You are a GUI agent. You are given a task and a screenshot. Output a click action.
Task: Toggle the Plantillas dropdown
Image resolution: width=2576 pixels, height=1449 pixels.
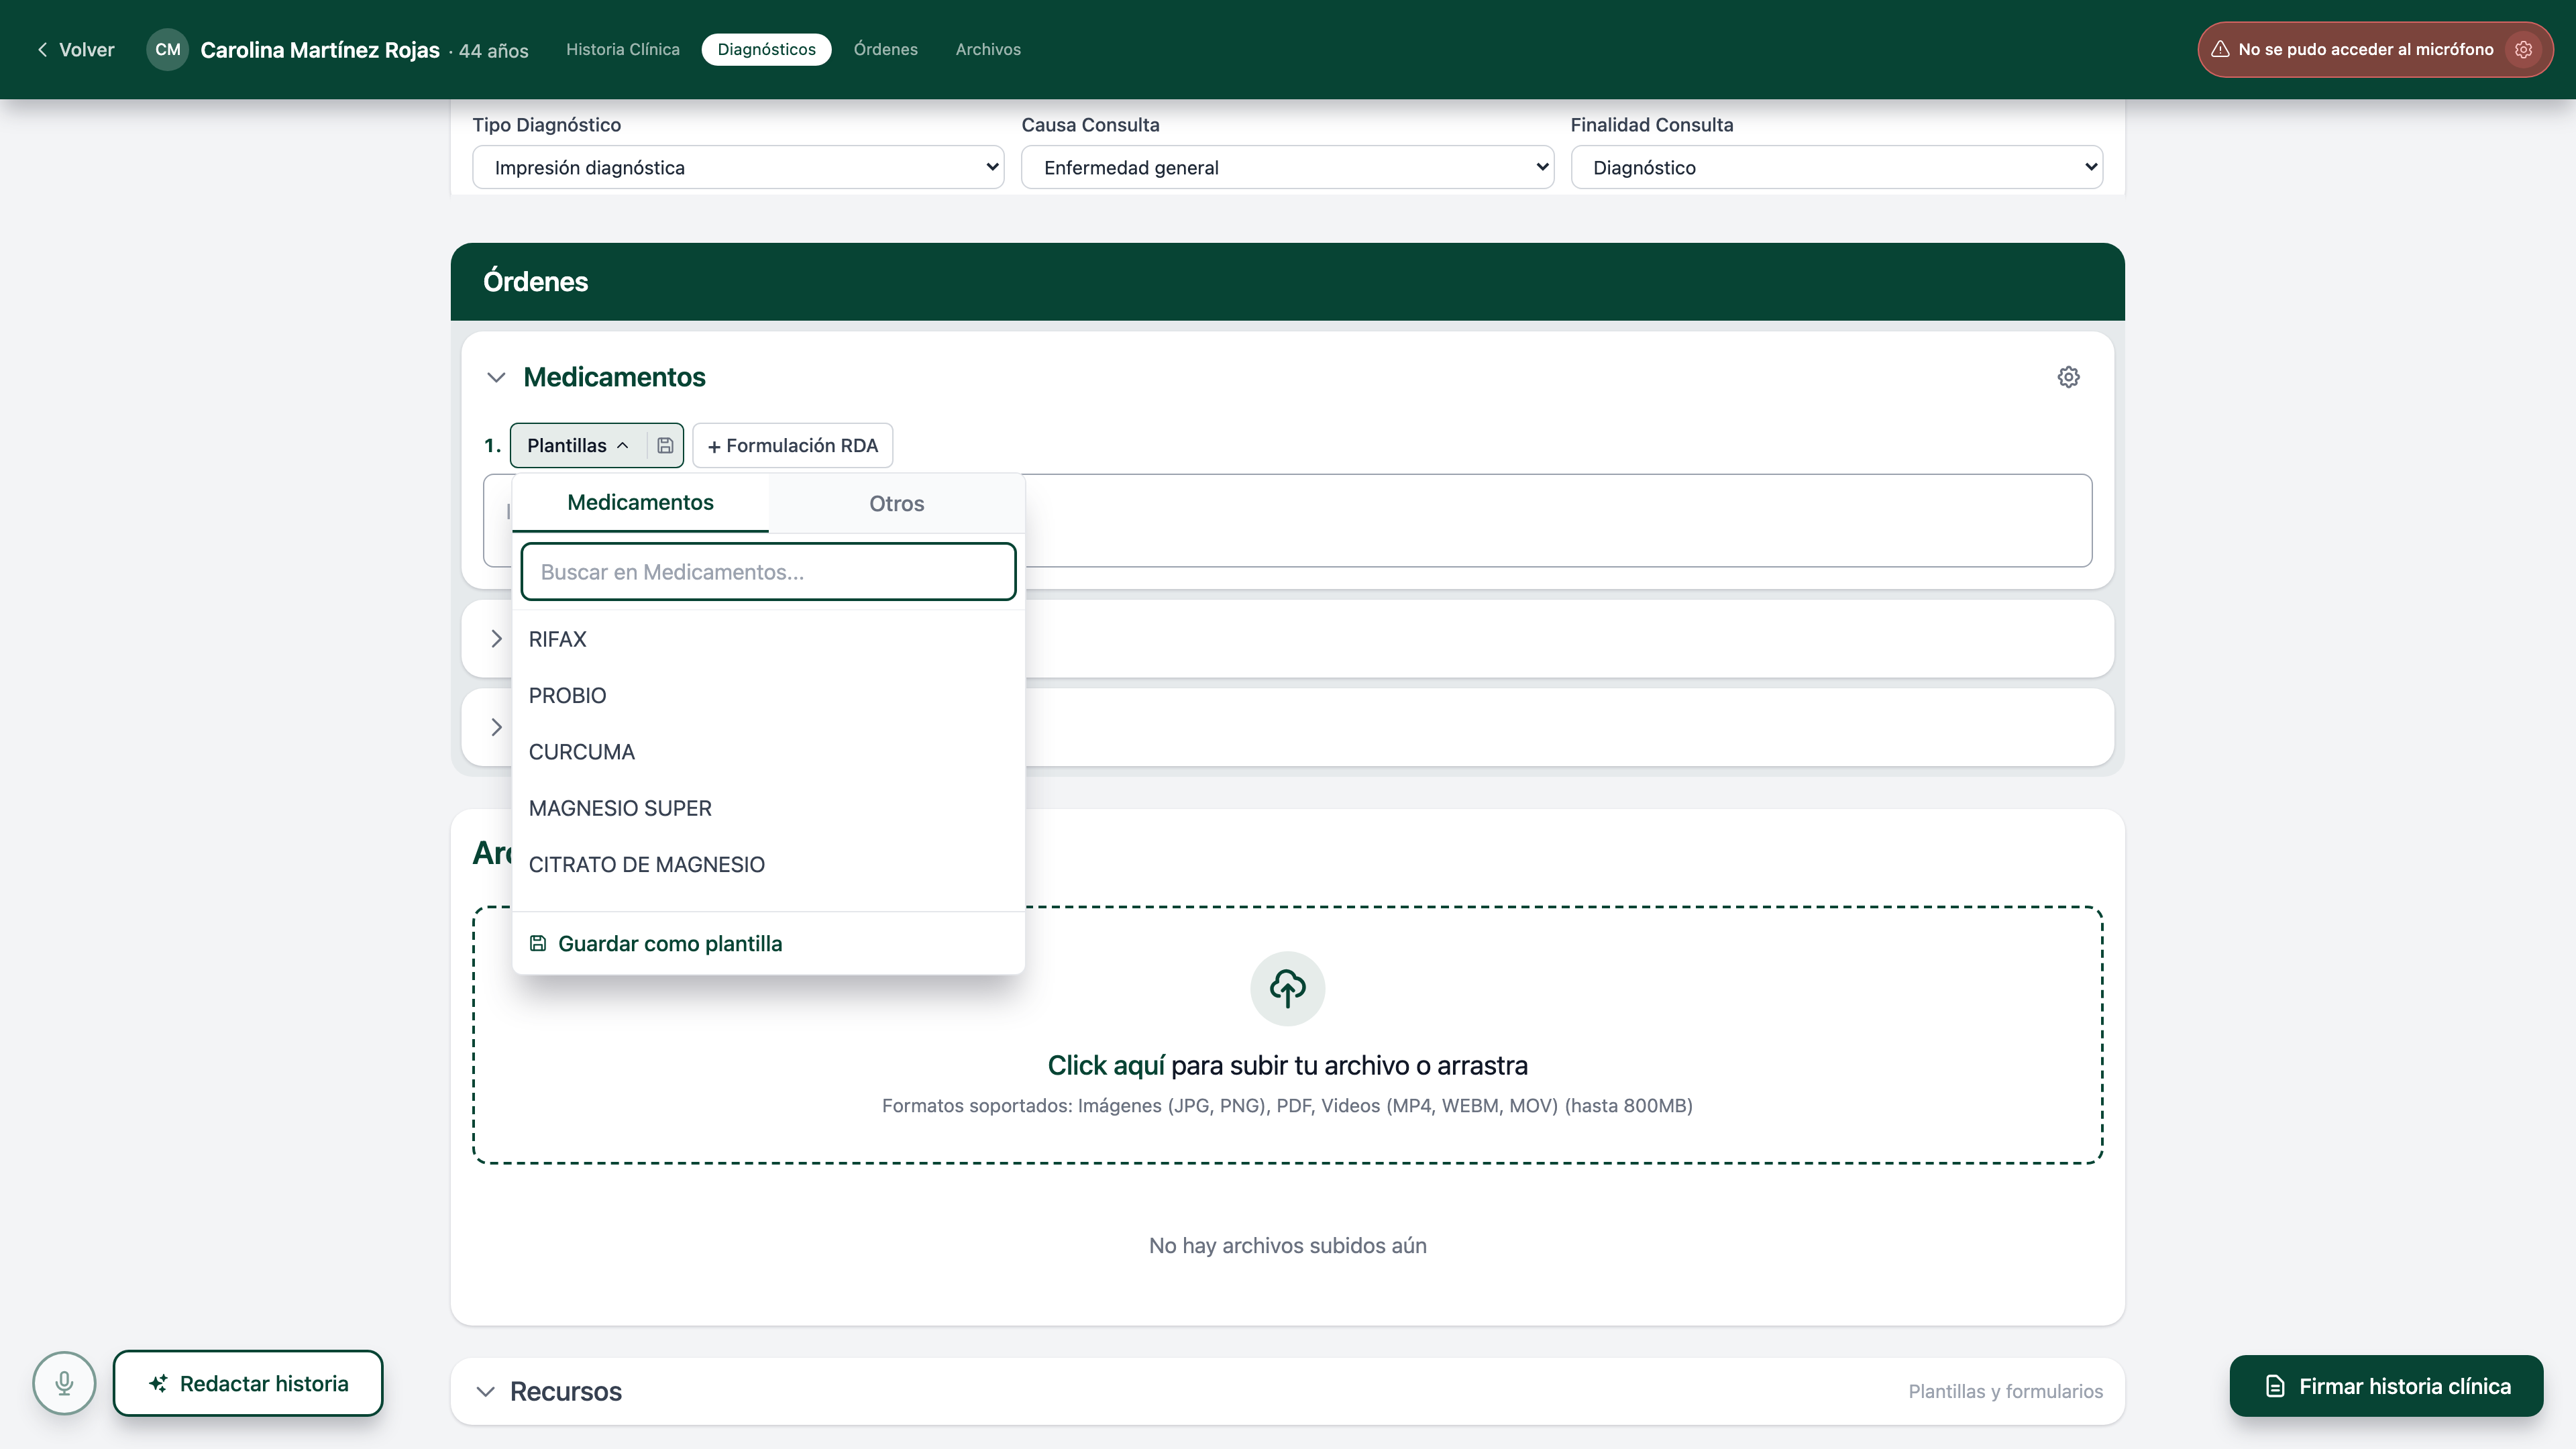pos(578,445)
